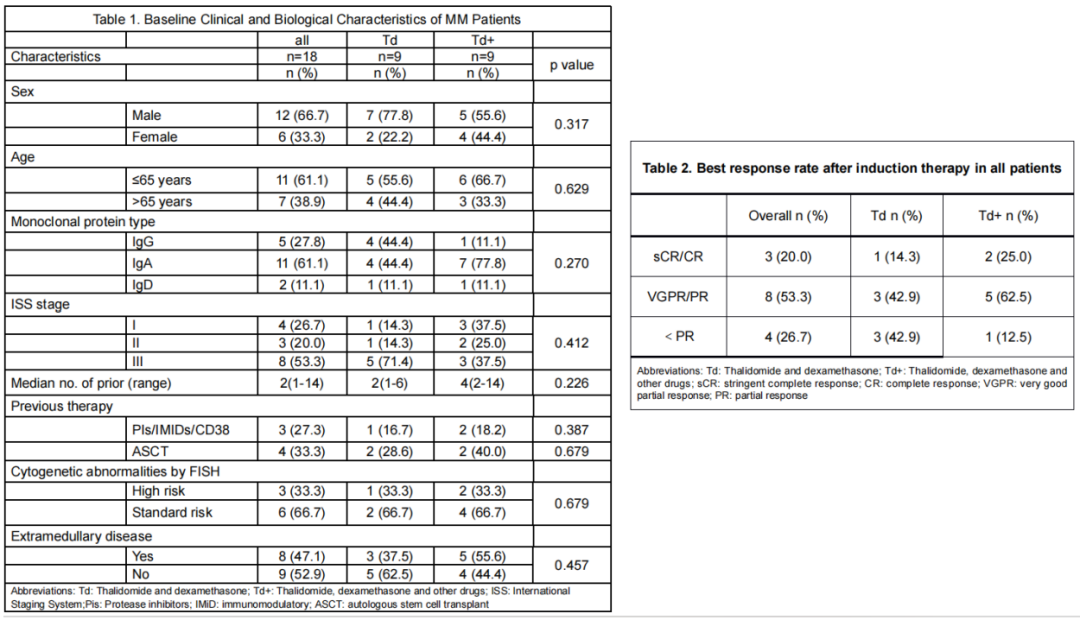Select the 'Median no. of prior (range)' label
1080x620 pixels.
[x=91, y=383]
